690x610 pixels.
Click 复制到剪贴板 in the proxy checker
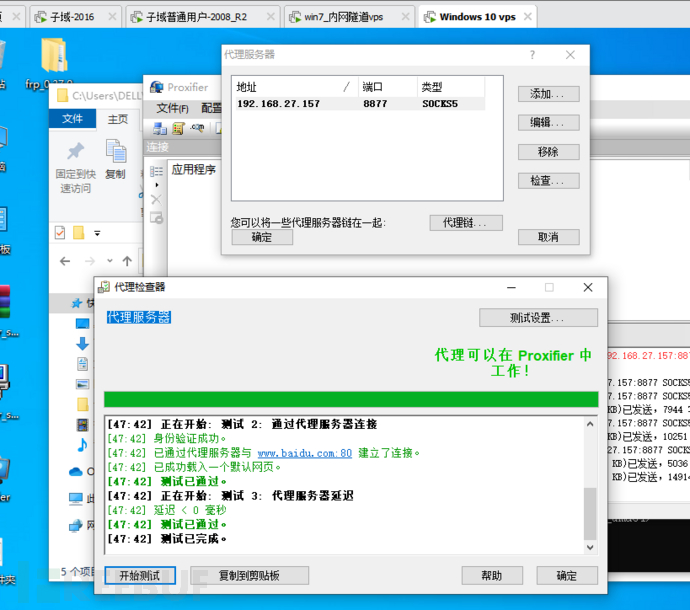250,575
